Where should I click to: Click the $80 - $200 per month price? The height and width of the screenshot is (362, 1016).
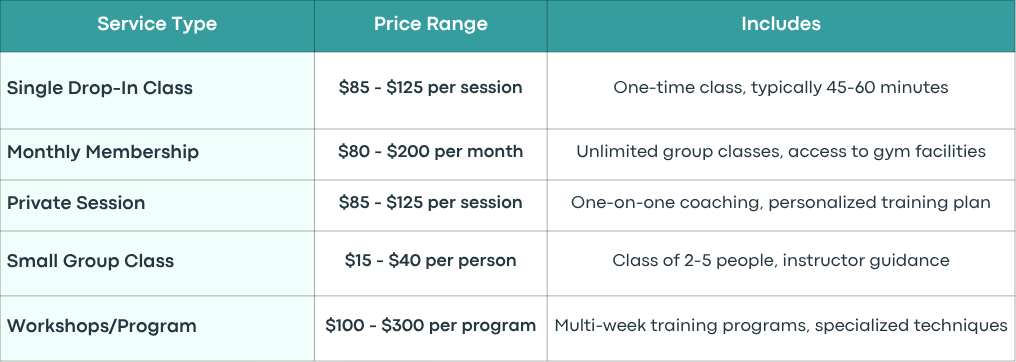coord(430,152)
